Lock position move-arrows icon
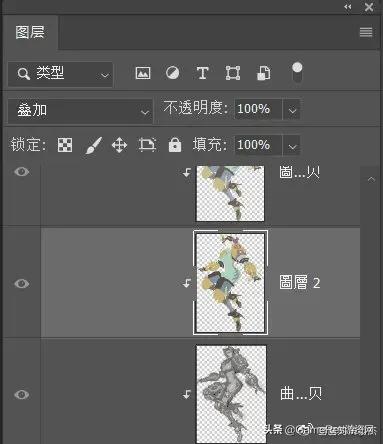 (119, 145)
